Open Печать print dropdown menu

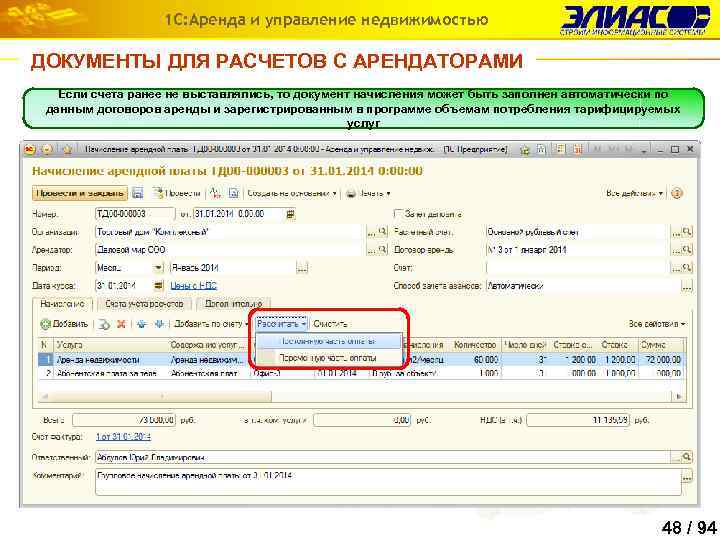click(x=368, y=193)
